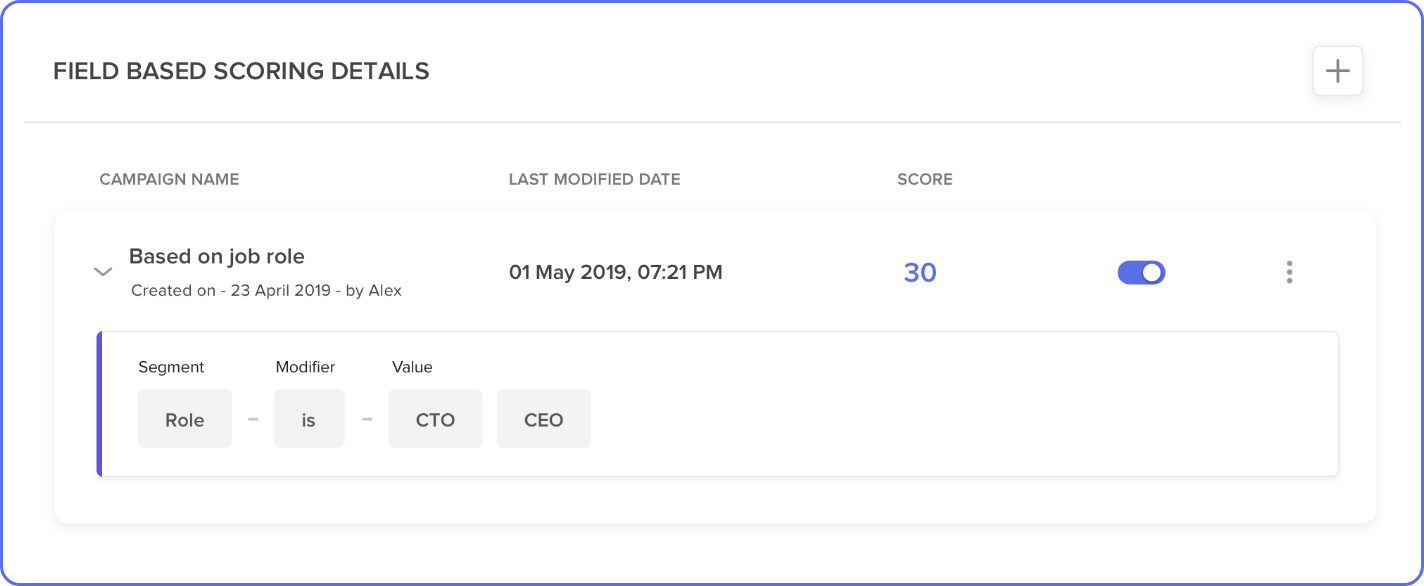Click the "is" modifier chip

tap(309, 420)
